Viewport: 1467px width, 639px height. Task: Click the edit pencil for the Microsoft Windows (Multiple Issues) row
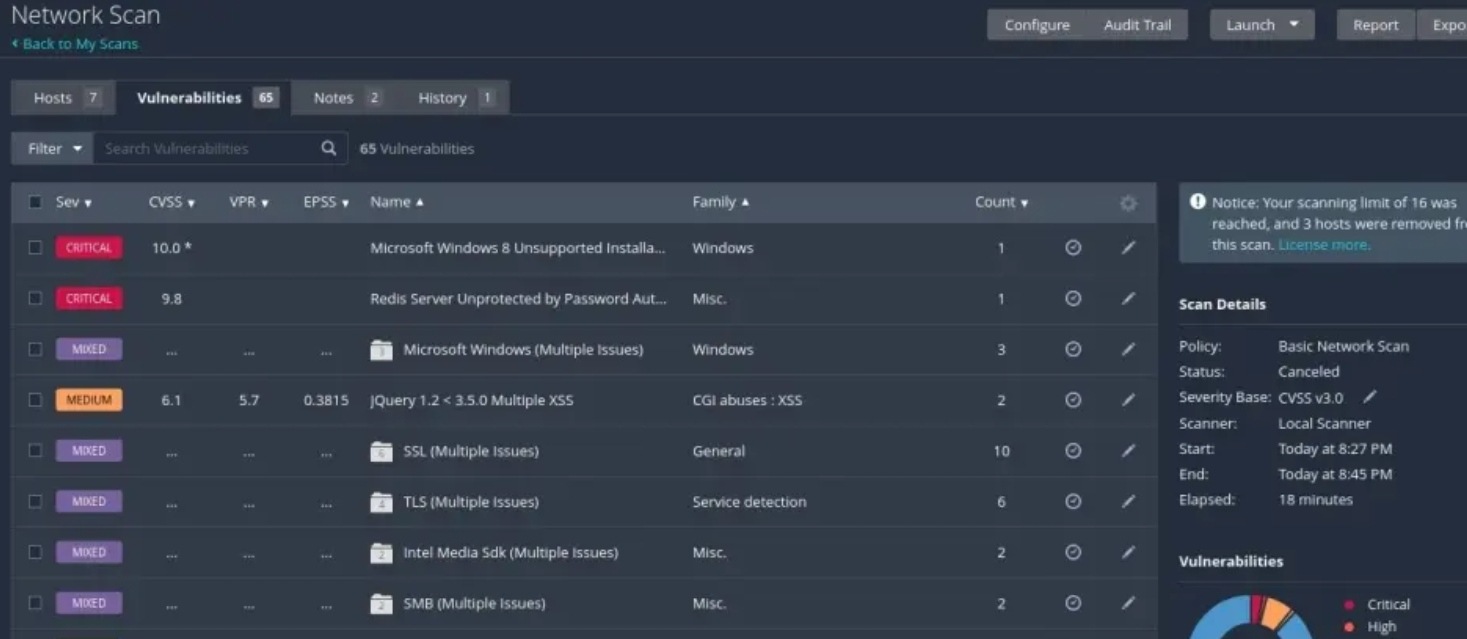(1128, 349)
